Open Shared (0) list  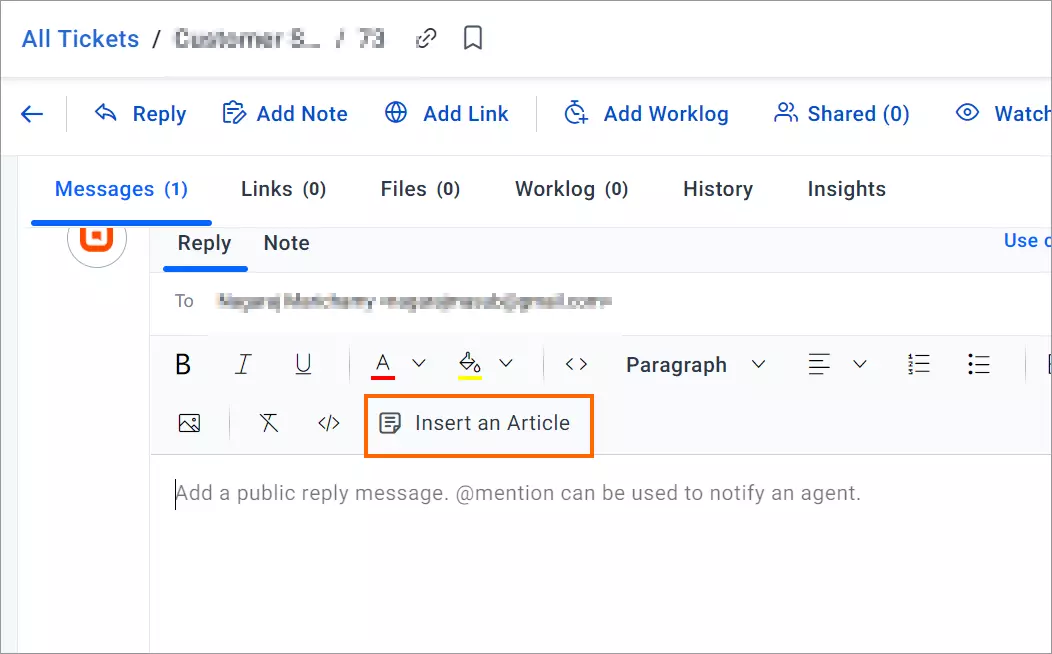tap(842, 113)
